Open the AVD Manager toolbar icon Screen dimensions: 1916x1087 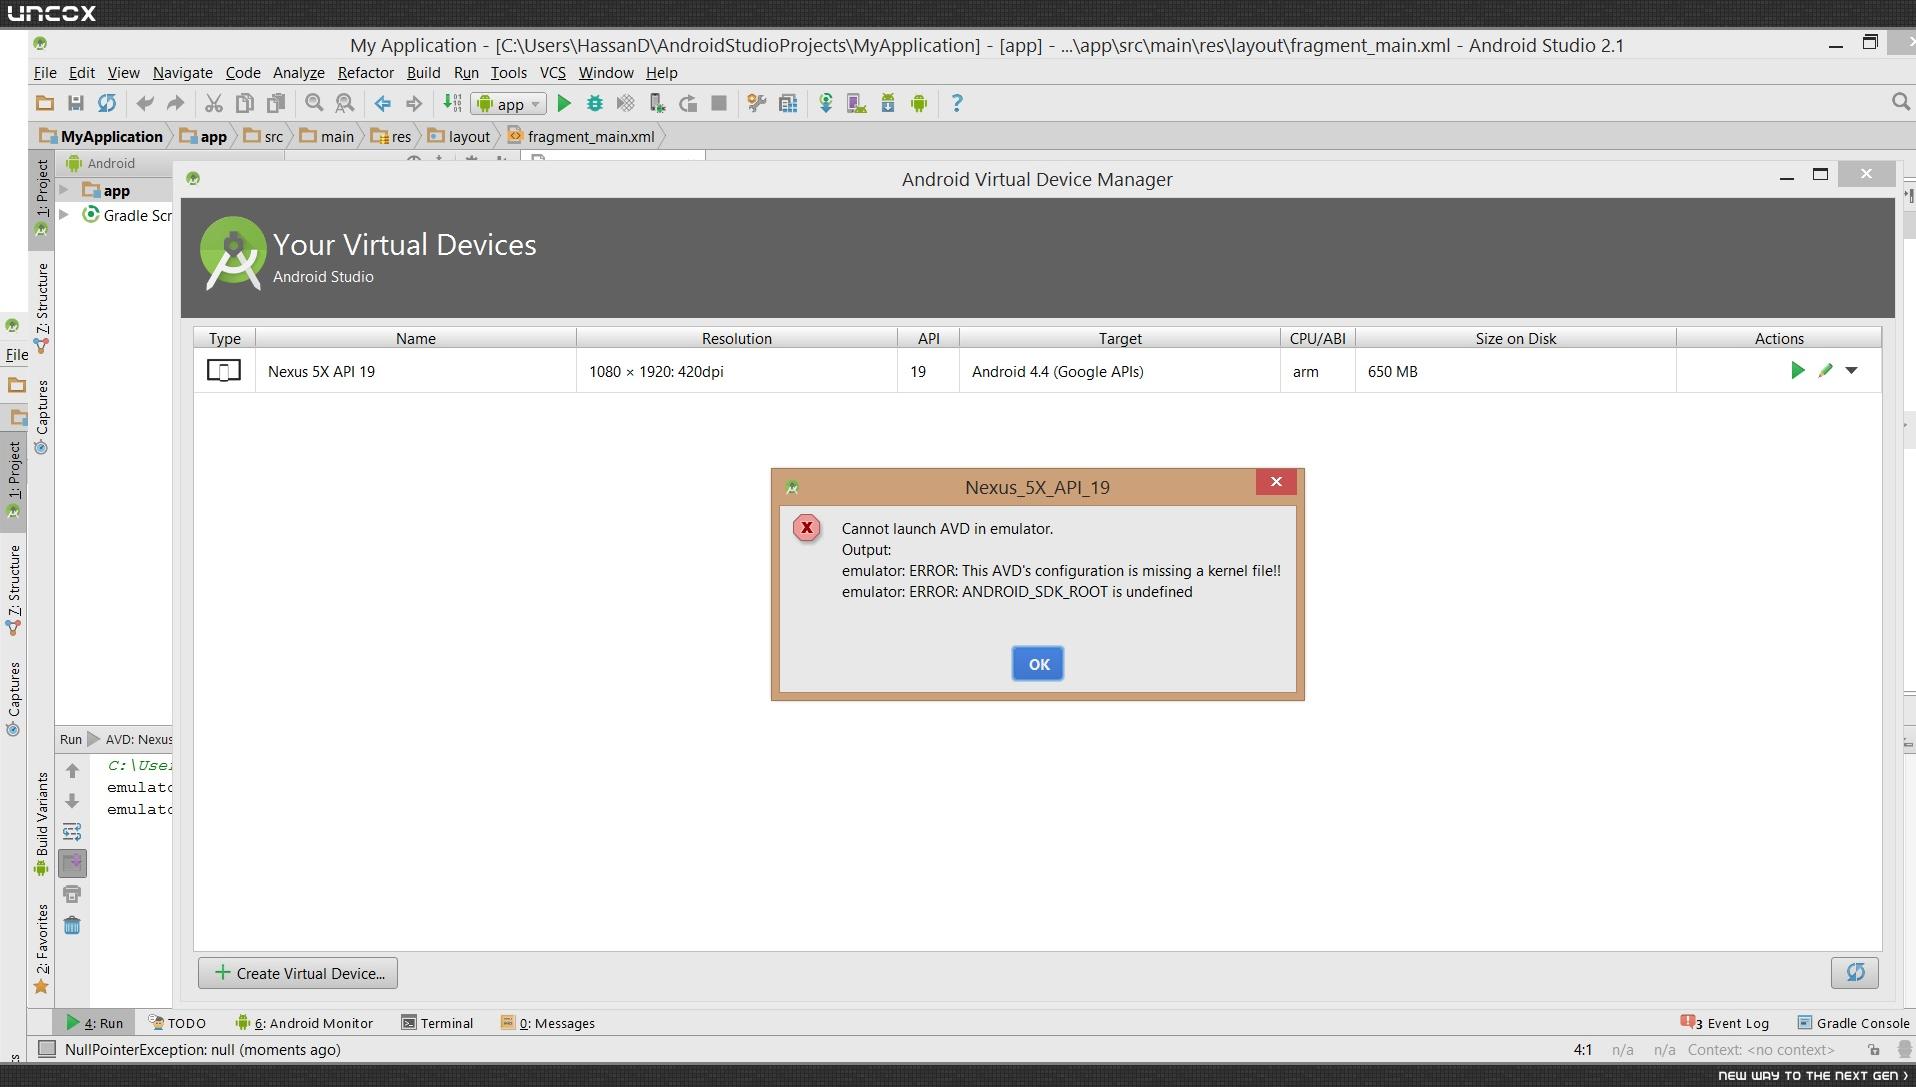[856, 103]
